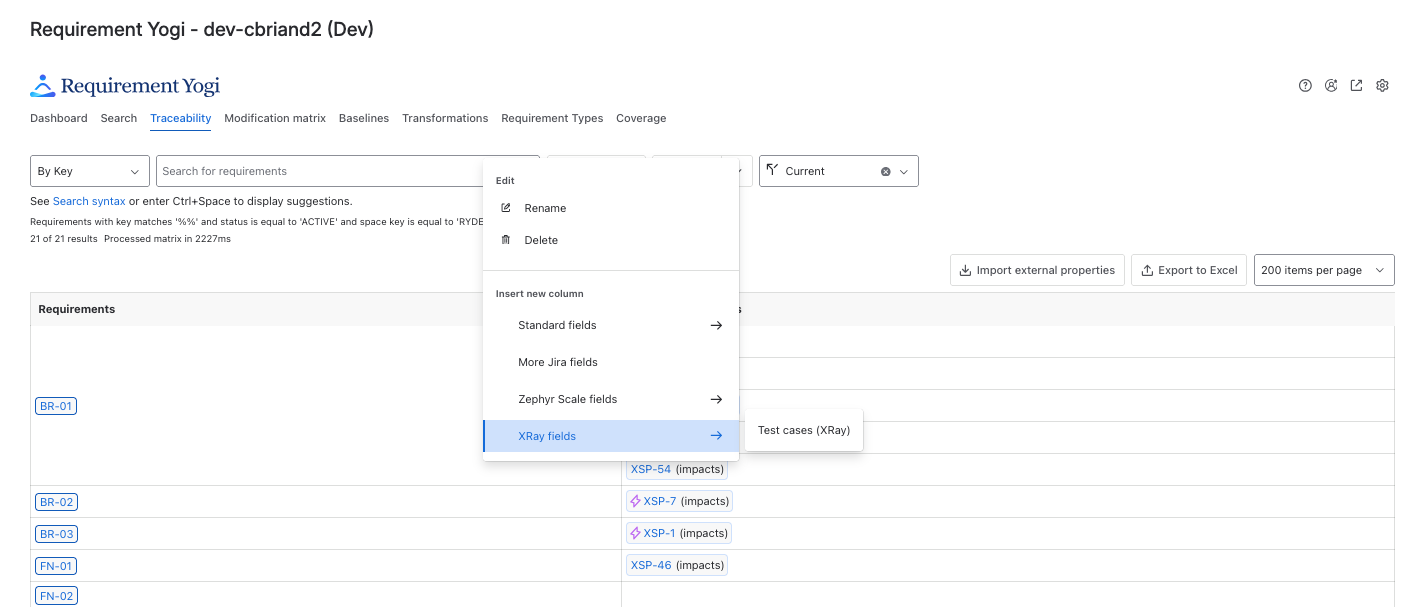Select the highlighted XRay fields entry
Viewport: 1404px width, 607px height.
tap(611, 436)
